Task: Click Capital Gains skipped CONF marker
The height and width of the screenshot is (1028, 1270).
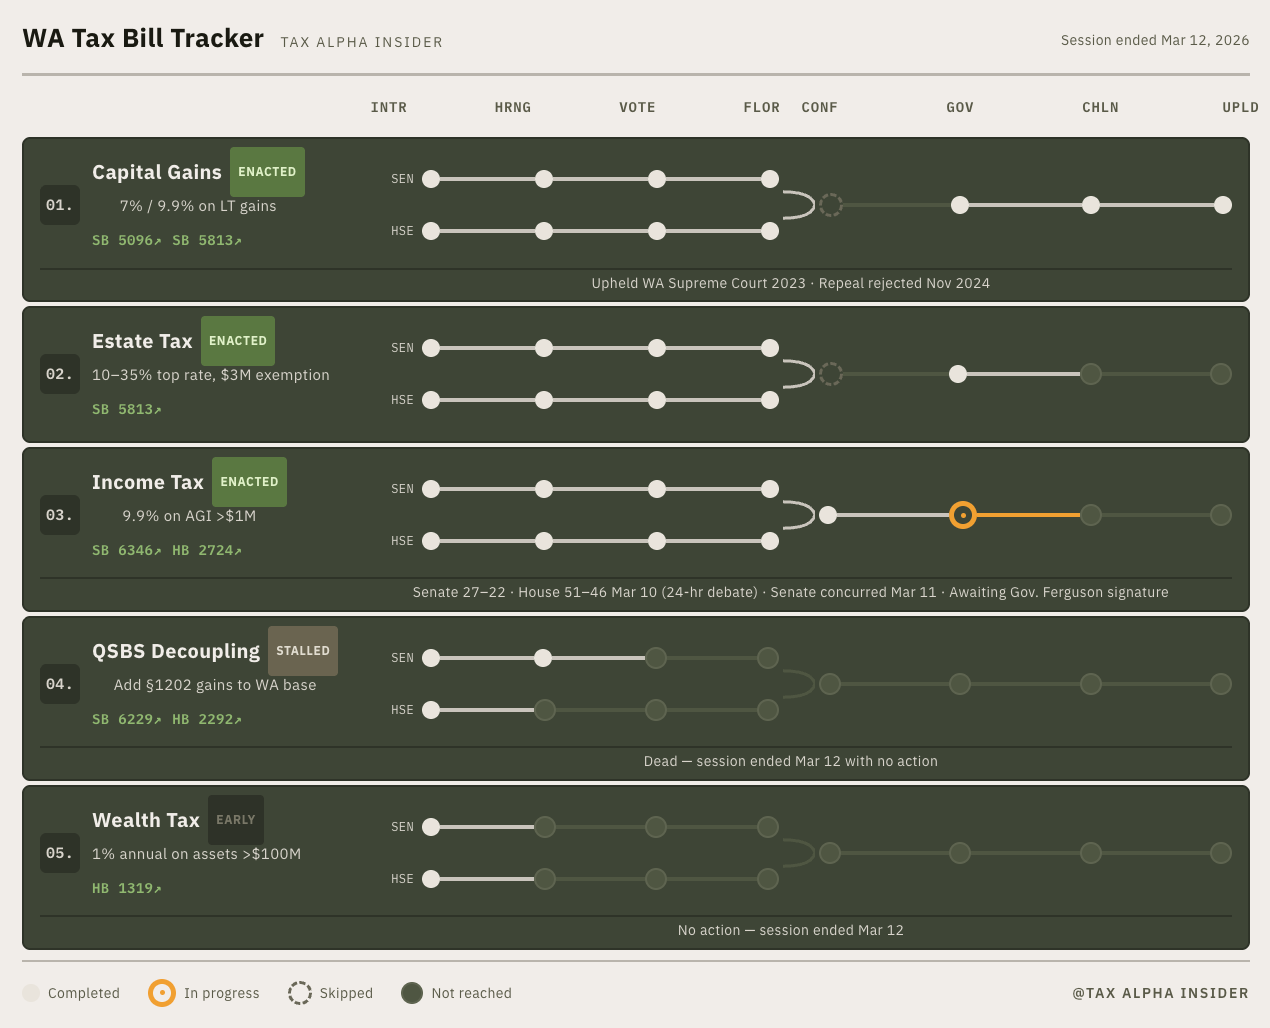Action: coord(830,205)
